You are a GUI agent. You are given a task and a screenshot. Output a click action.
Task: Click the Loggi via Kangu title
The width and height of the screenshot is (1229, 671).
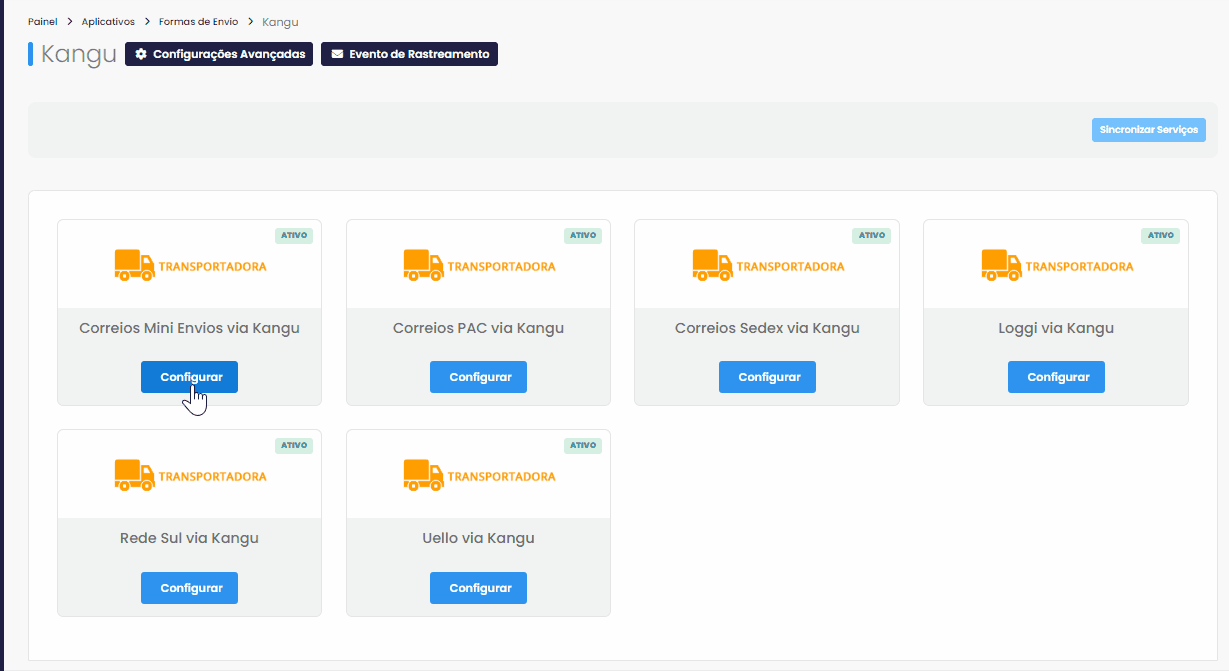(1056, 328)
